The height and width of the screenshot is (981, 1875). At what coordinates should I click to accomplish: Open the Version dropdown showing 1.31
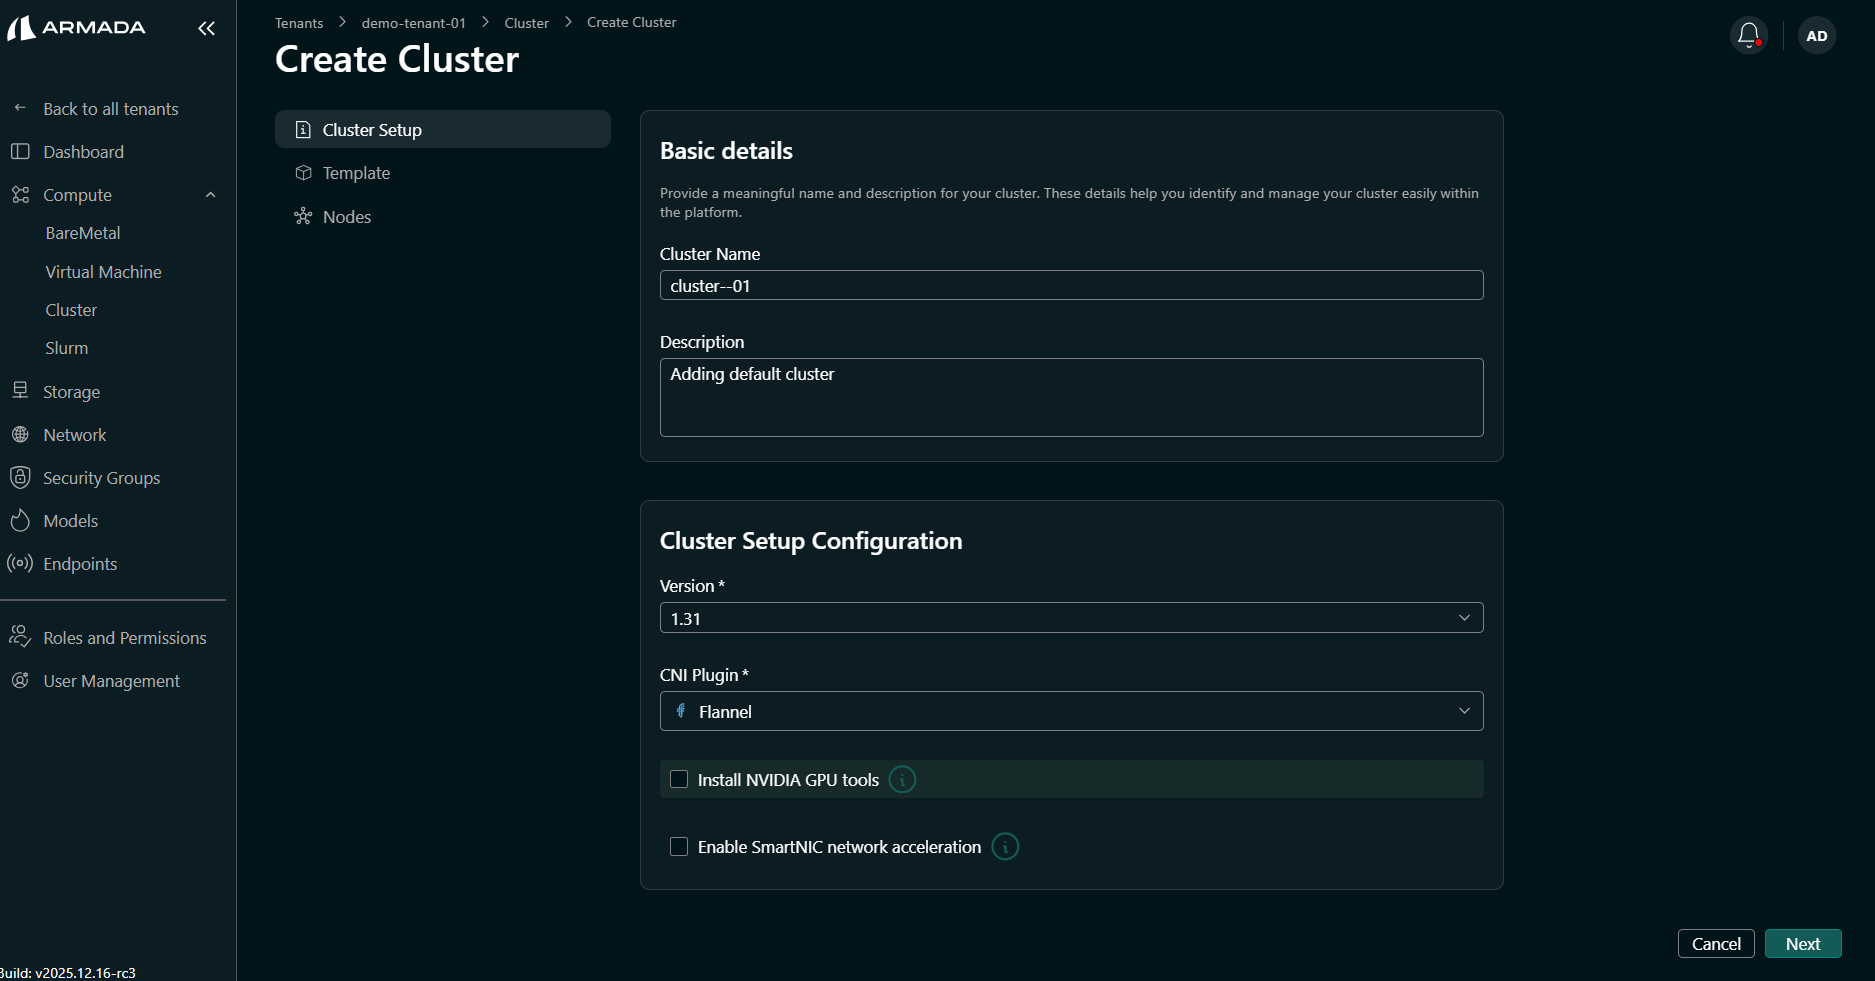pos(1070,618)
